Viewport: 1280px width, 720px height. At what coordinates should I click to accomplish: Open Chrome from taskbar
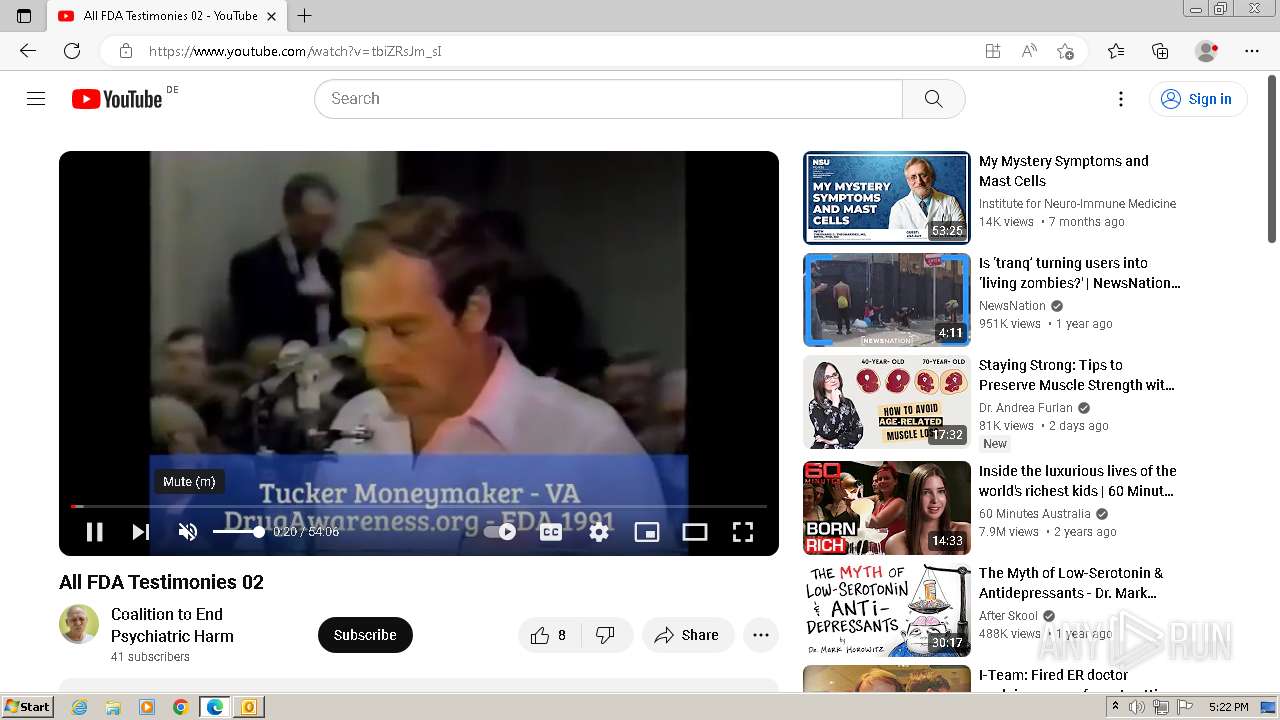pyautogui.click(x=181, y=707)
